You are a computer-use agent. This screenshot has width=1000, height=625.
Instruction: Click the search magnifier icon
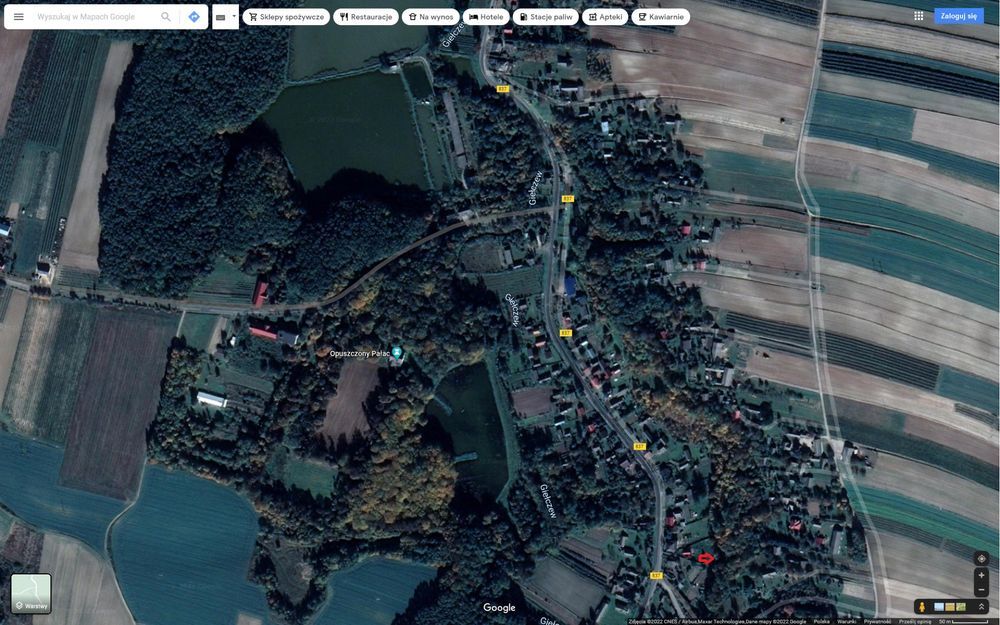point(166,17)
